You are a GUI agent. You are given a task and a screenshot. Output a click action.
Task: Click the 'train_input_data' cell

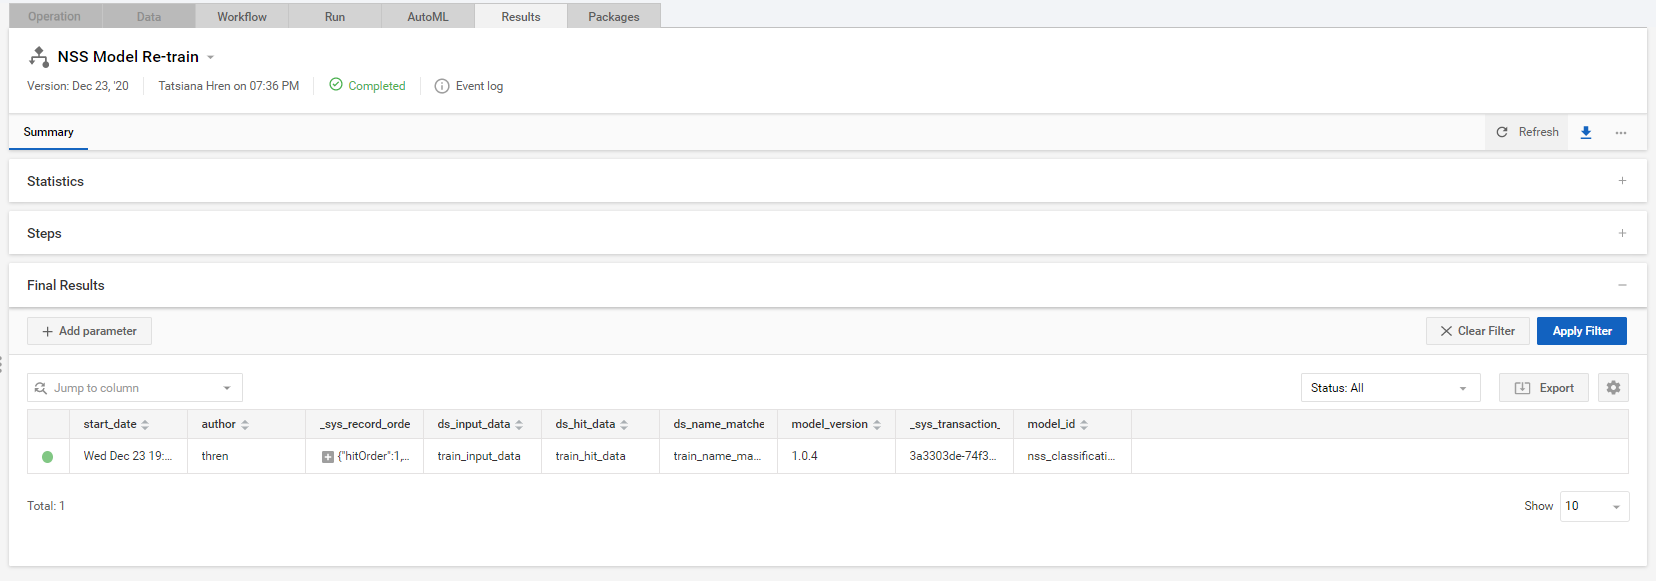coord(482,456)
